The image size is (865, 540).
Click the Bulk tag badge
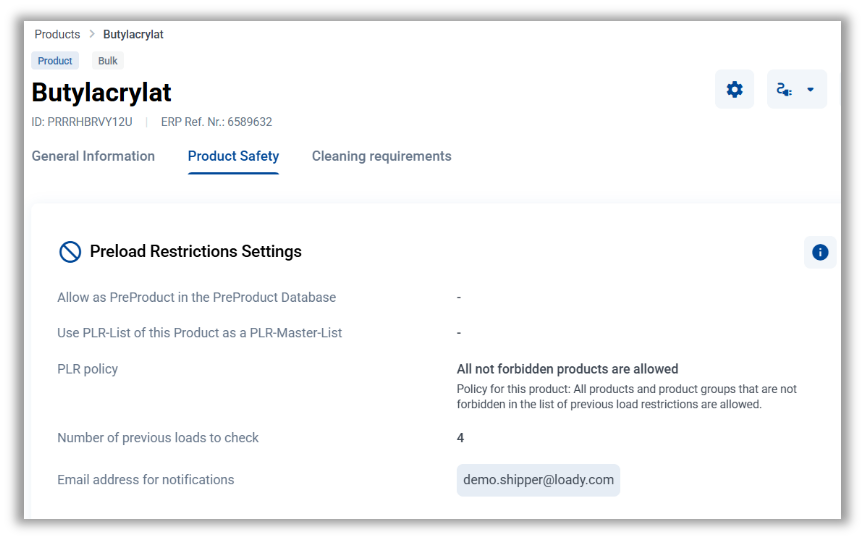click(x=108, y=61)
